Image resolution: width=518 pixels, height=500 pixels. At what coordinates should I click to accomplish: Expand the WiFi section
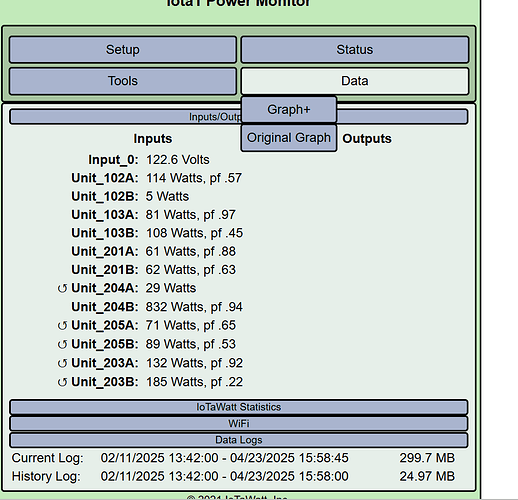coord(239,423)
